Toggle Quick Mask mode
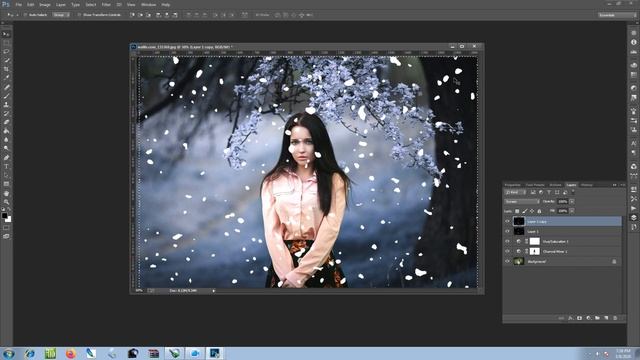This screenshot has width=640, height=360. (6, 228)
